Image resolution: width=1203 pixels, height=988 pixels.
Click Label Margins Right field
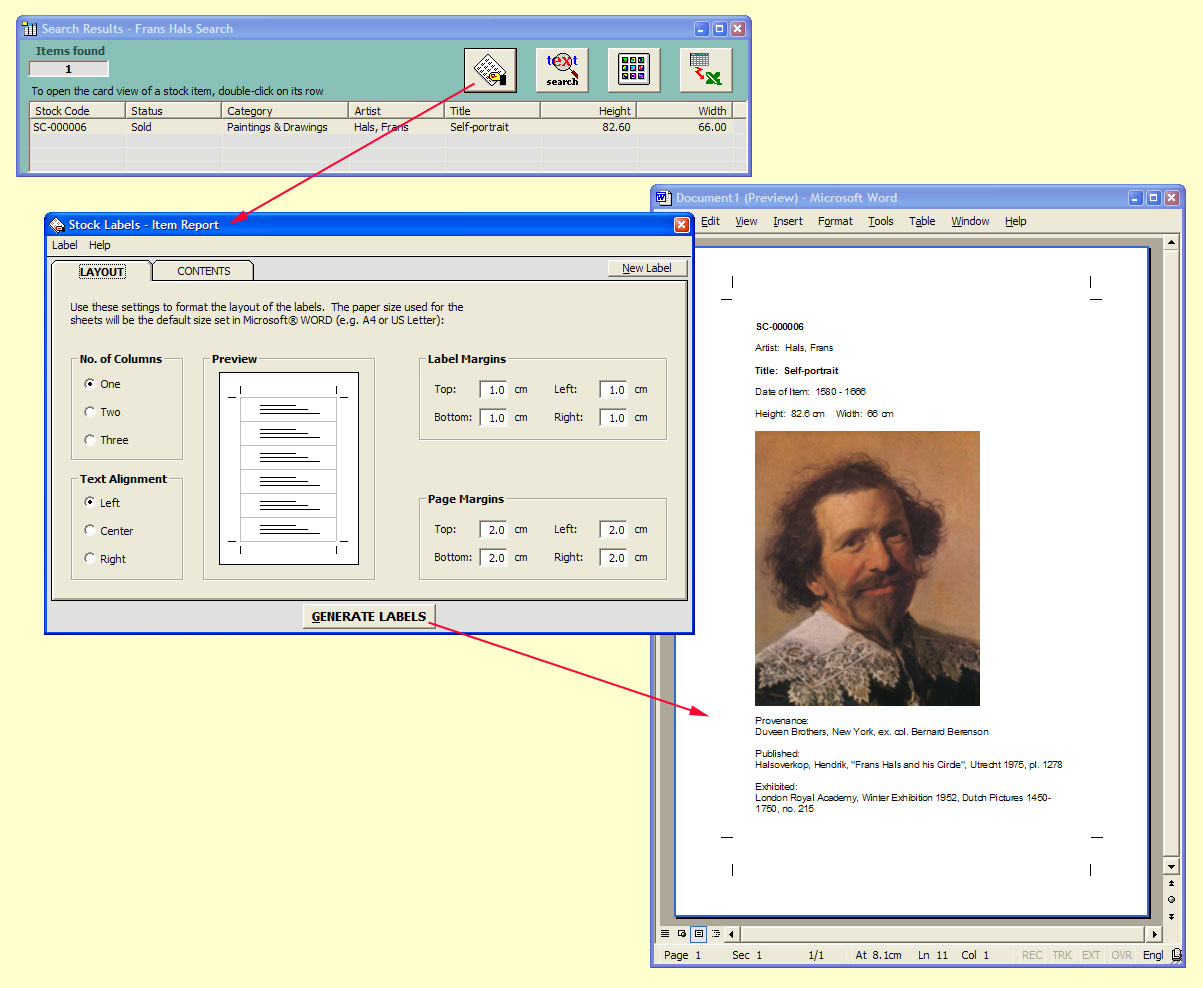(x=614, y=418)
